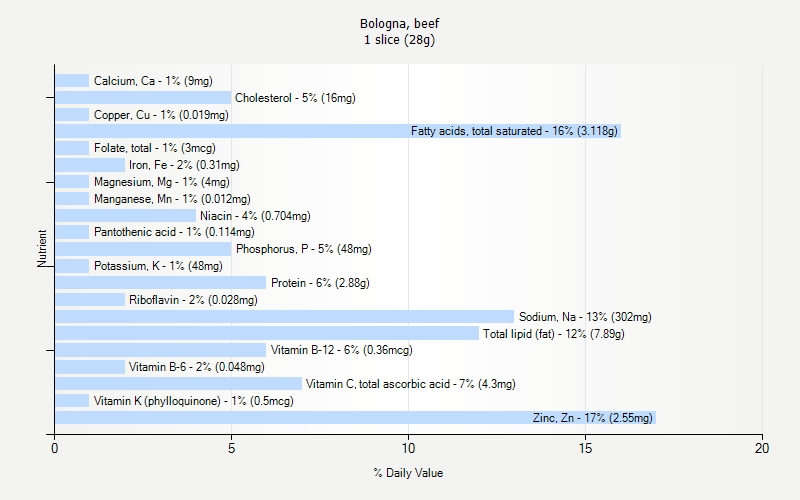
Task: Select the Iron, Fe - 2% (0.31mg) label
Action: [x=184, y=165]
